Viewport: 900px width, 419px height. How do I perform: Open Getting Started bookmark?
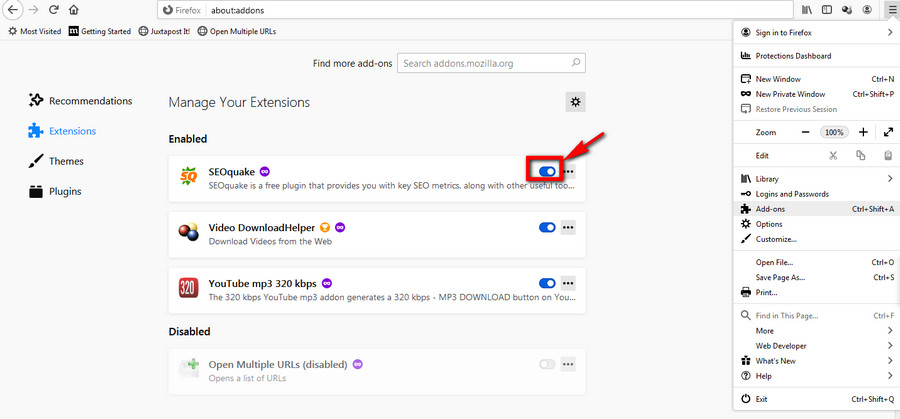pos(100,32)
